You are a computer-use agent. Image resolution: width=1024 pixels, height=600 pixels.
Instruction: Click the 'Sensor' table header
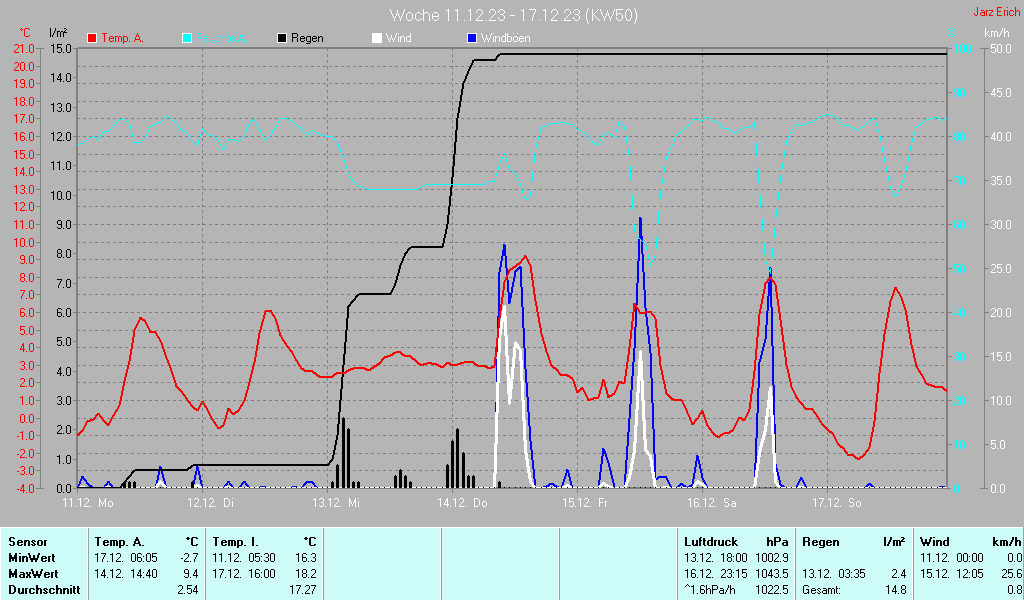[27, 542]
